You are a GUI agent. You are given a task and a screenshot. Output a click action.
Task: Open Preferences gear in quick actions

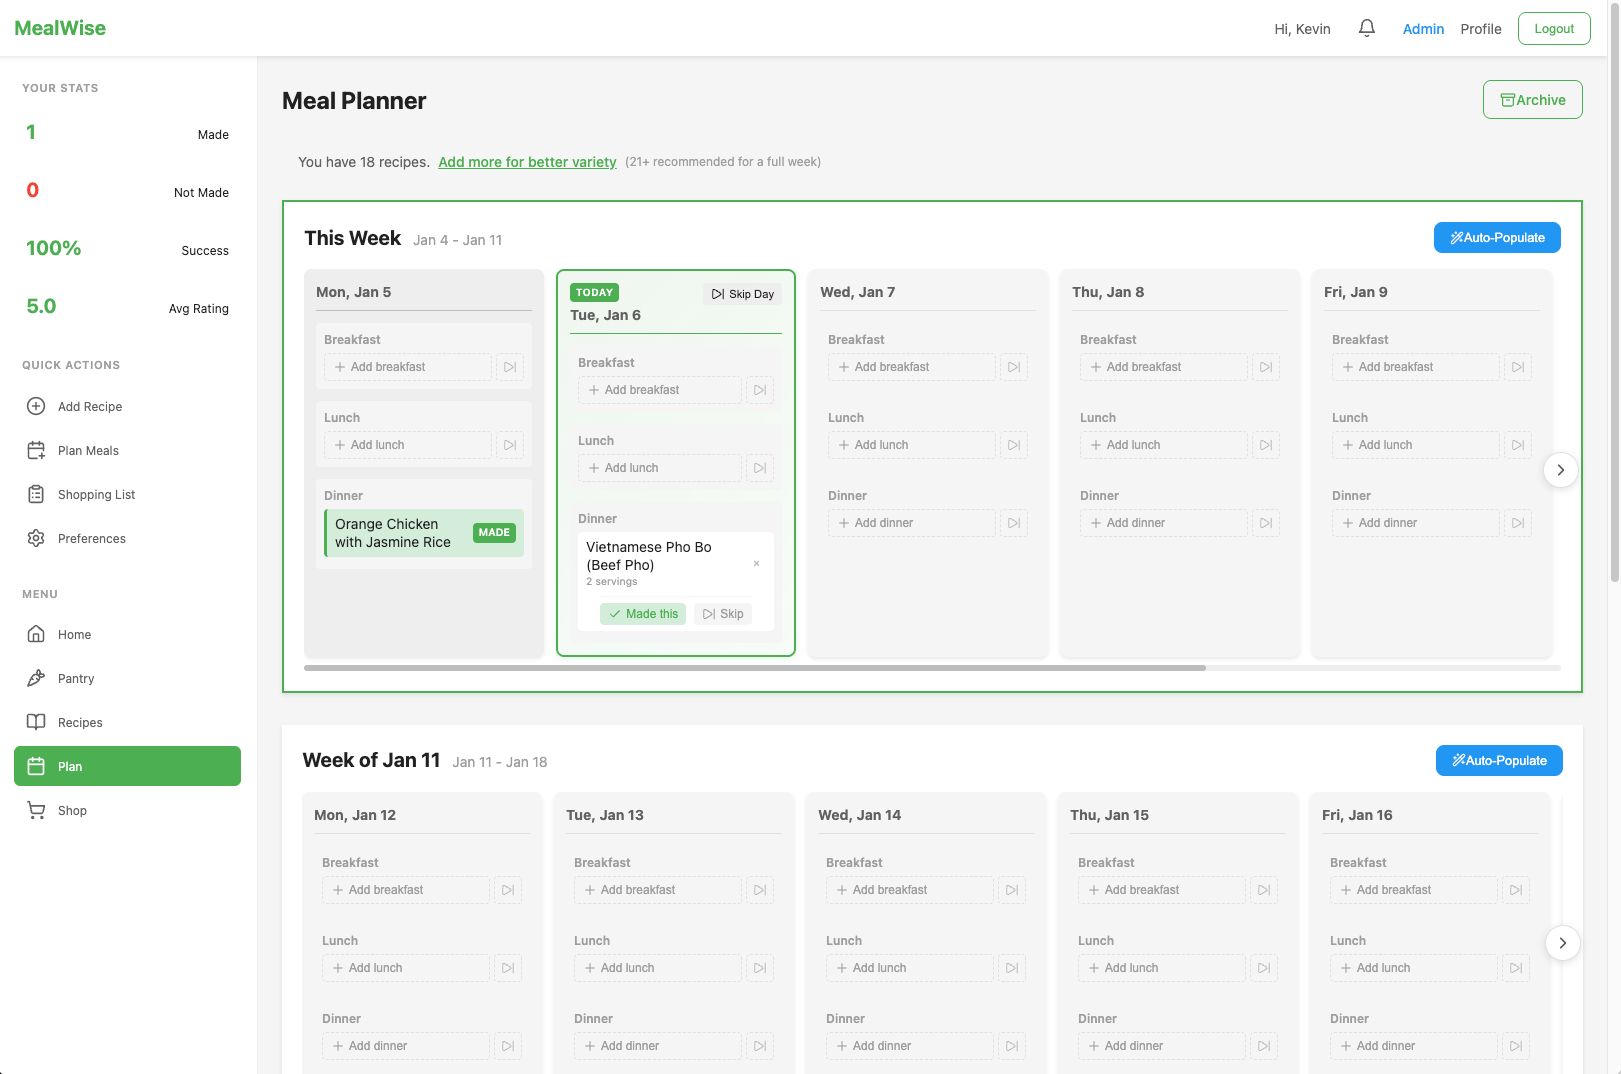36,539
